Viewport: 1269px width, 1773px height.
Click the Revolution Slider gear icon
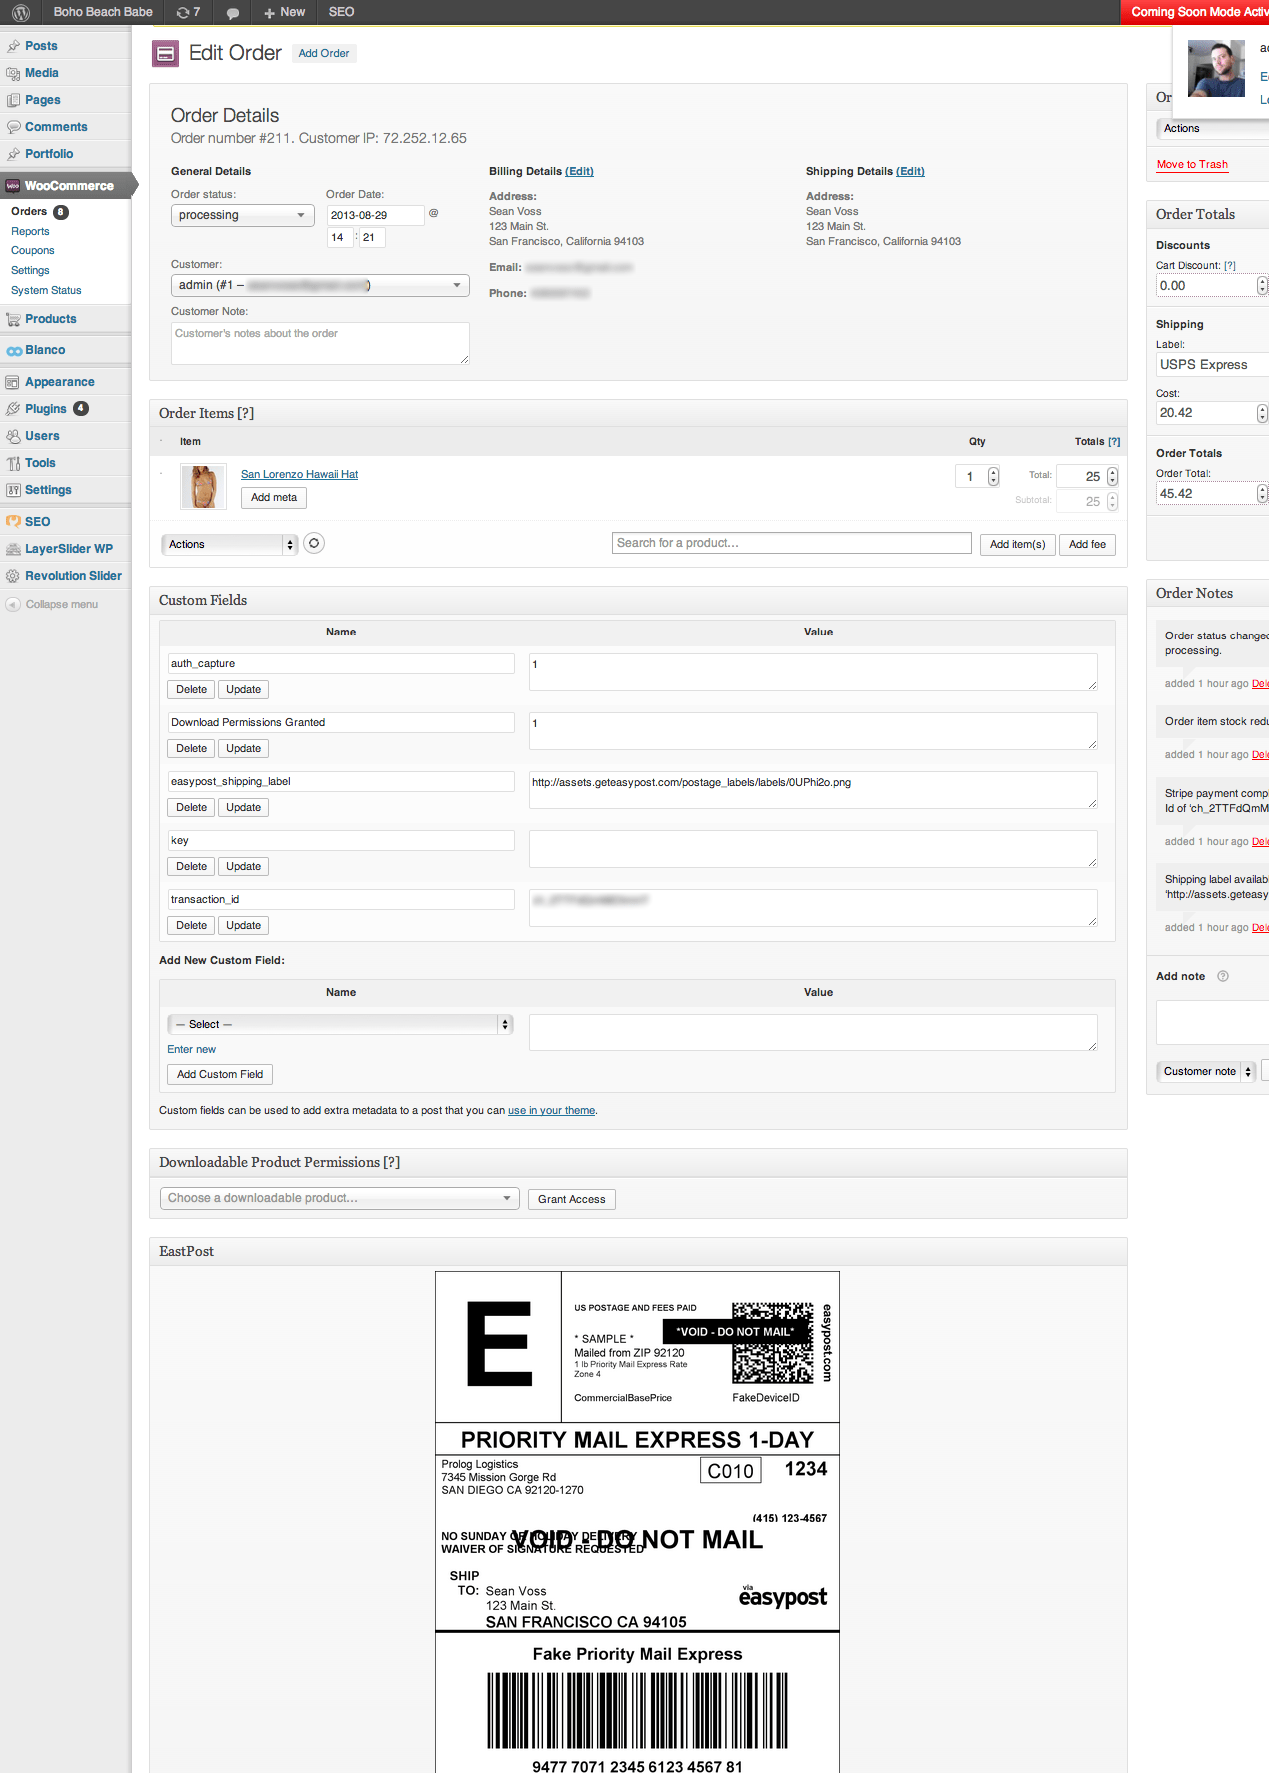click(13, 576)
